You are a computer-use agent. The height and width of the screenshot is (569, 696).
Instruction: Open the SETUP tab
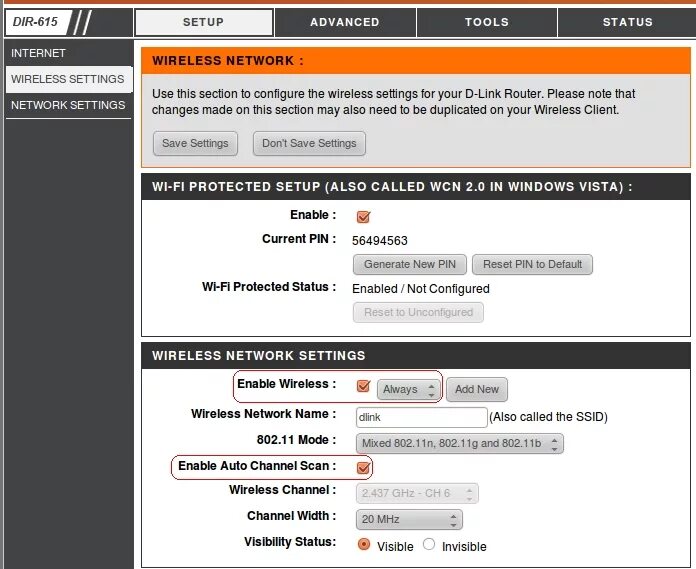[204, 22]
